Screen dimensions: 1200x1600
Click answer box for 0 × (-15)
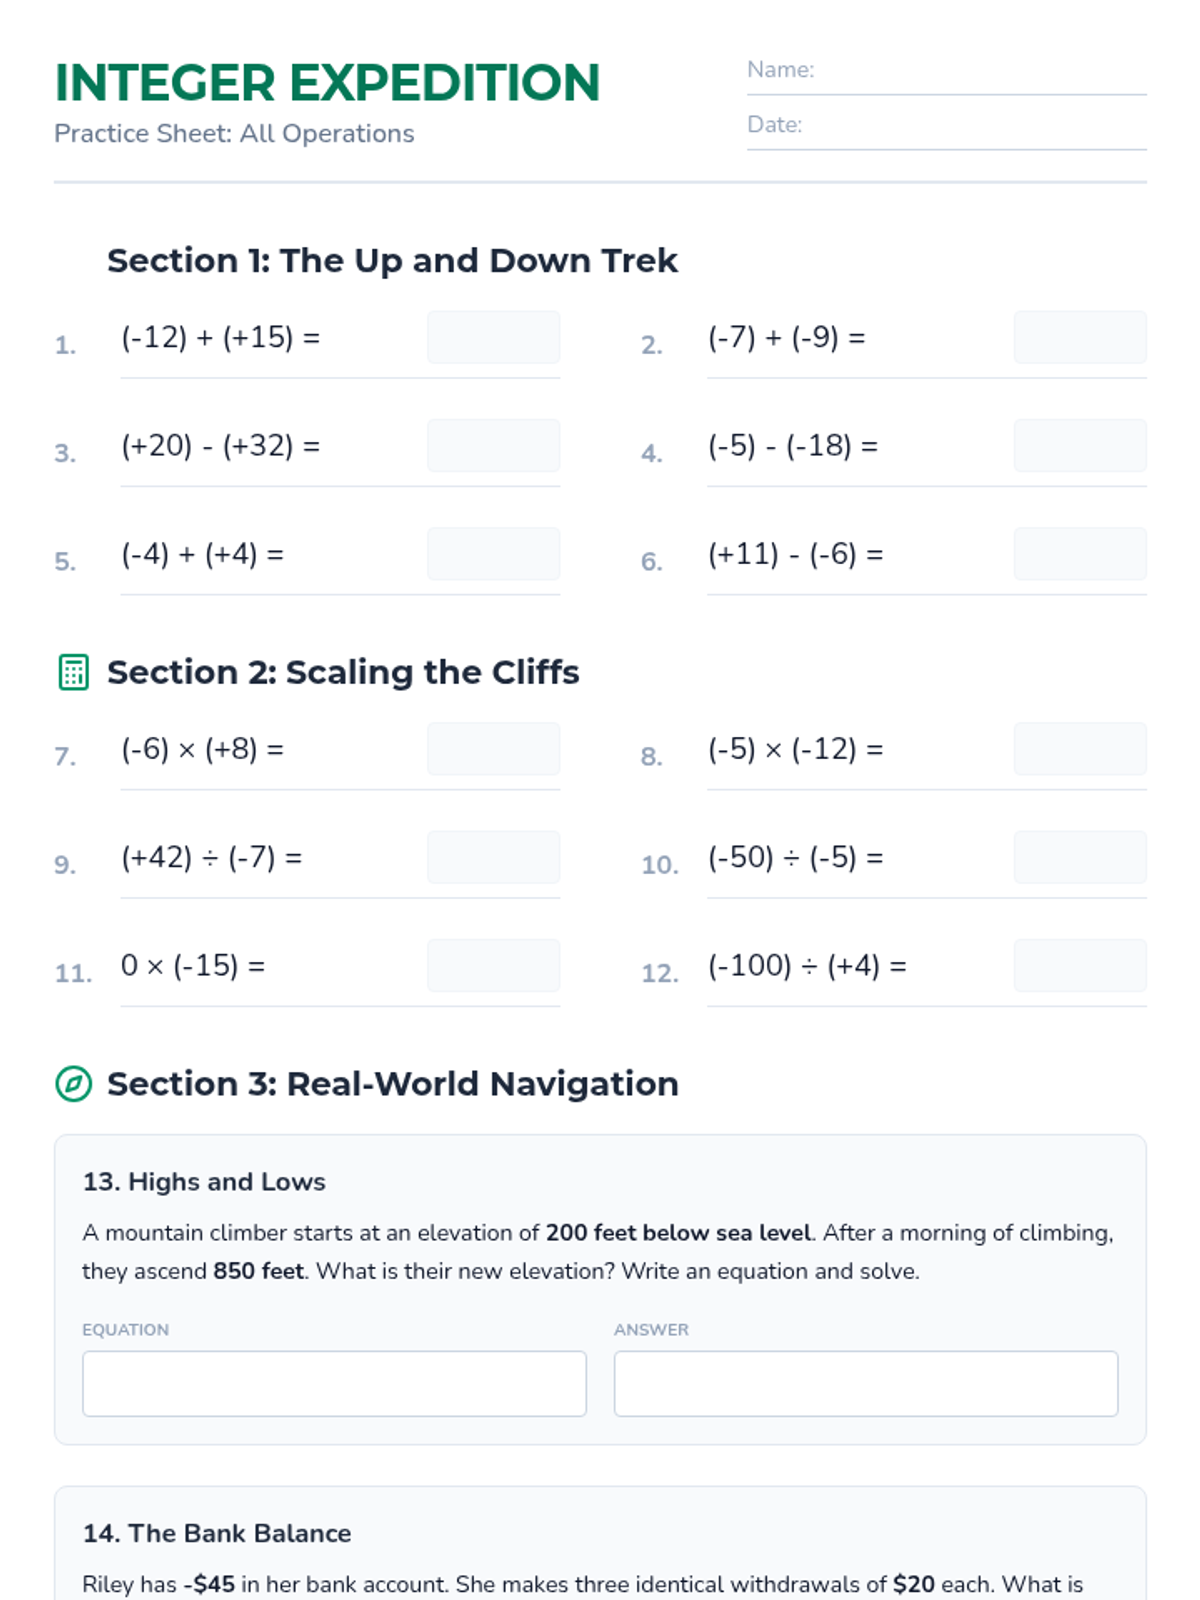[x=493, y=965]
